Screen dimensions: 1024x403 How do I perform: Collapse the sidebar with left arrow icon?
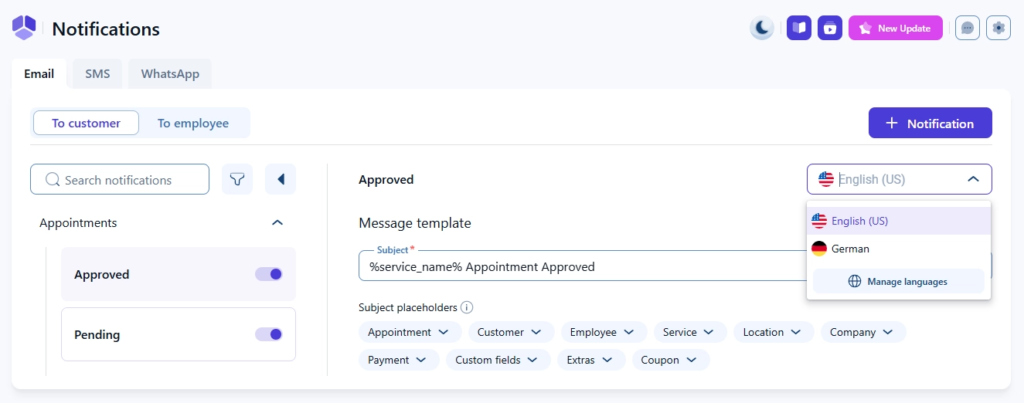(x=280, y=180)
